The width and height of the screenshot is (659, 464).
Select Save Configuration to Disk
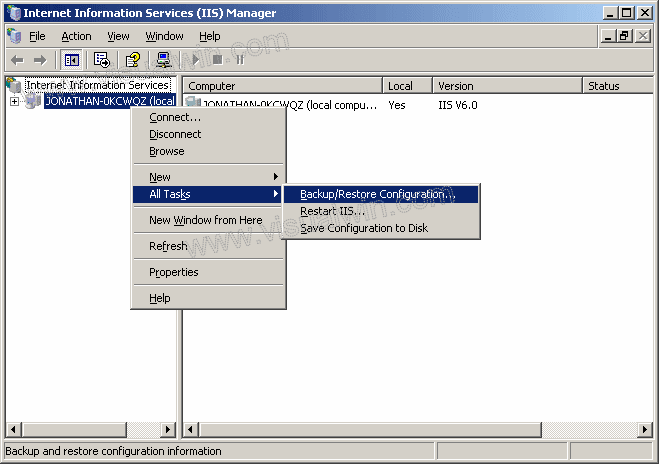pyautogui.click(x=381, y=228)
